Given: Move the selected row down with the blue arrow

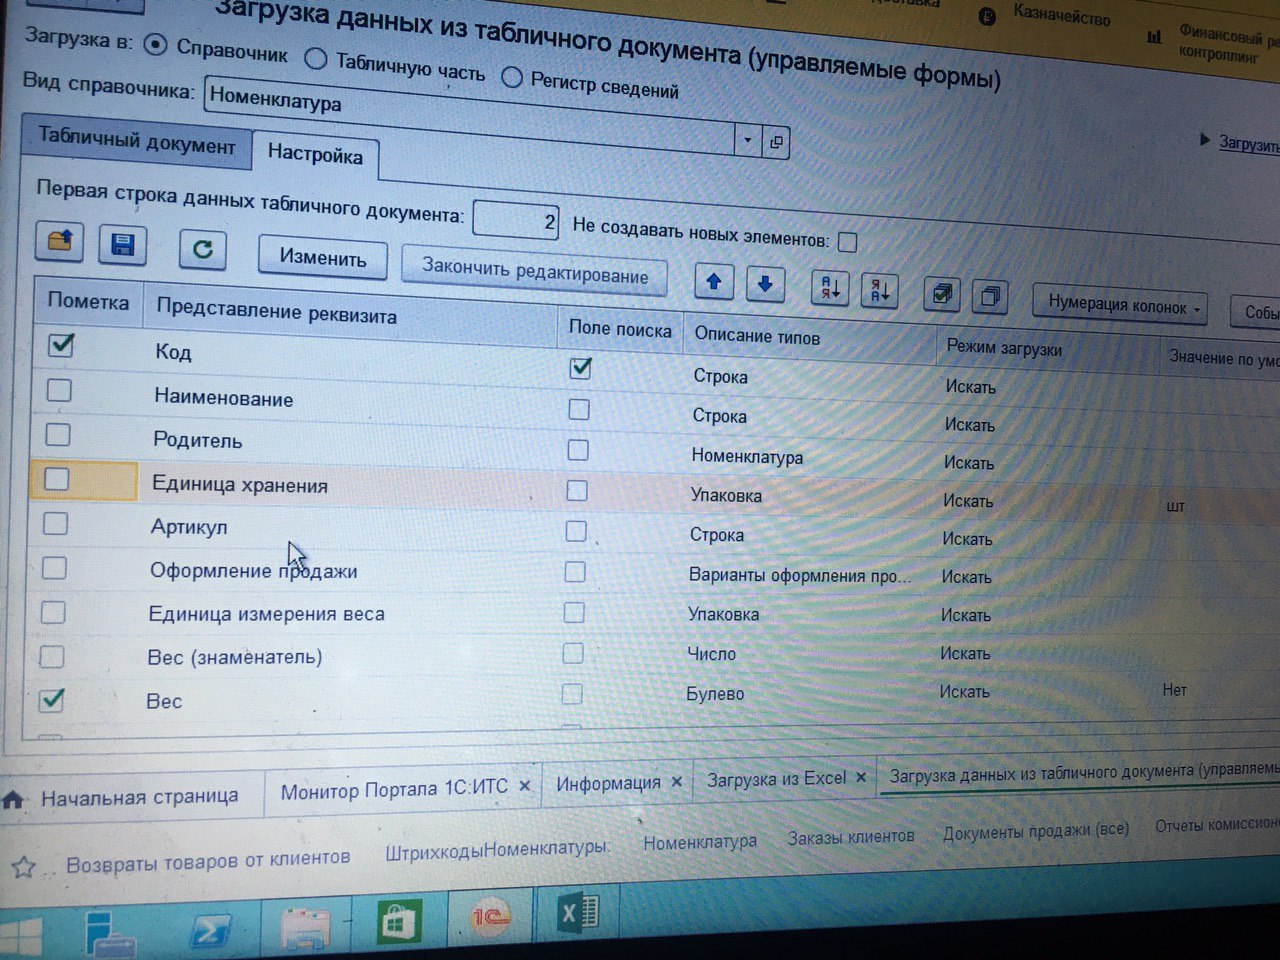Looking at the screenshot, I should tap(765, 284).
